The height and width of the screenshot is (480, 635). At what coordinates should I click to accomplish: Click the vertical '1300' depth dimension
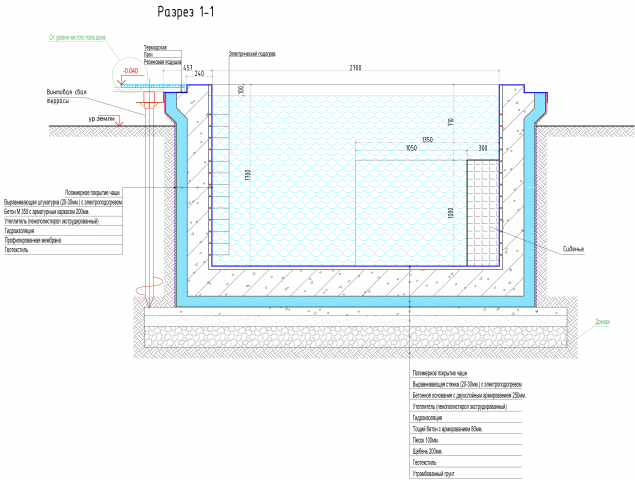click(x=248, y=175)
